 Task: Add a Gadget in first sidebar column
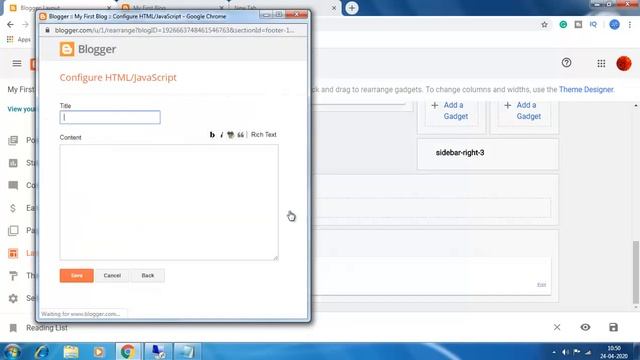[450, 111]
